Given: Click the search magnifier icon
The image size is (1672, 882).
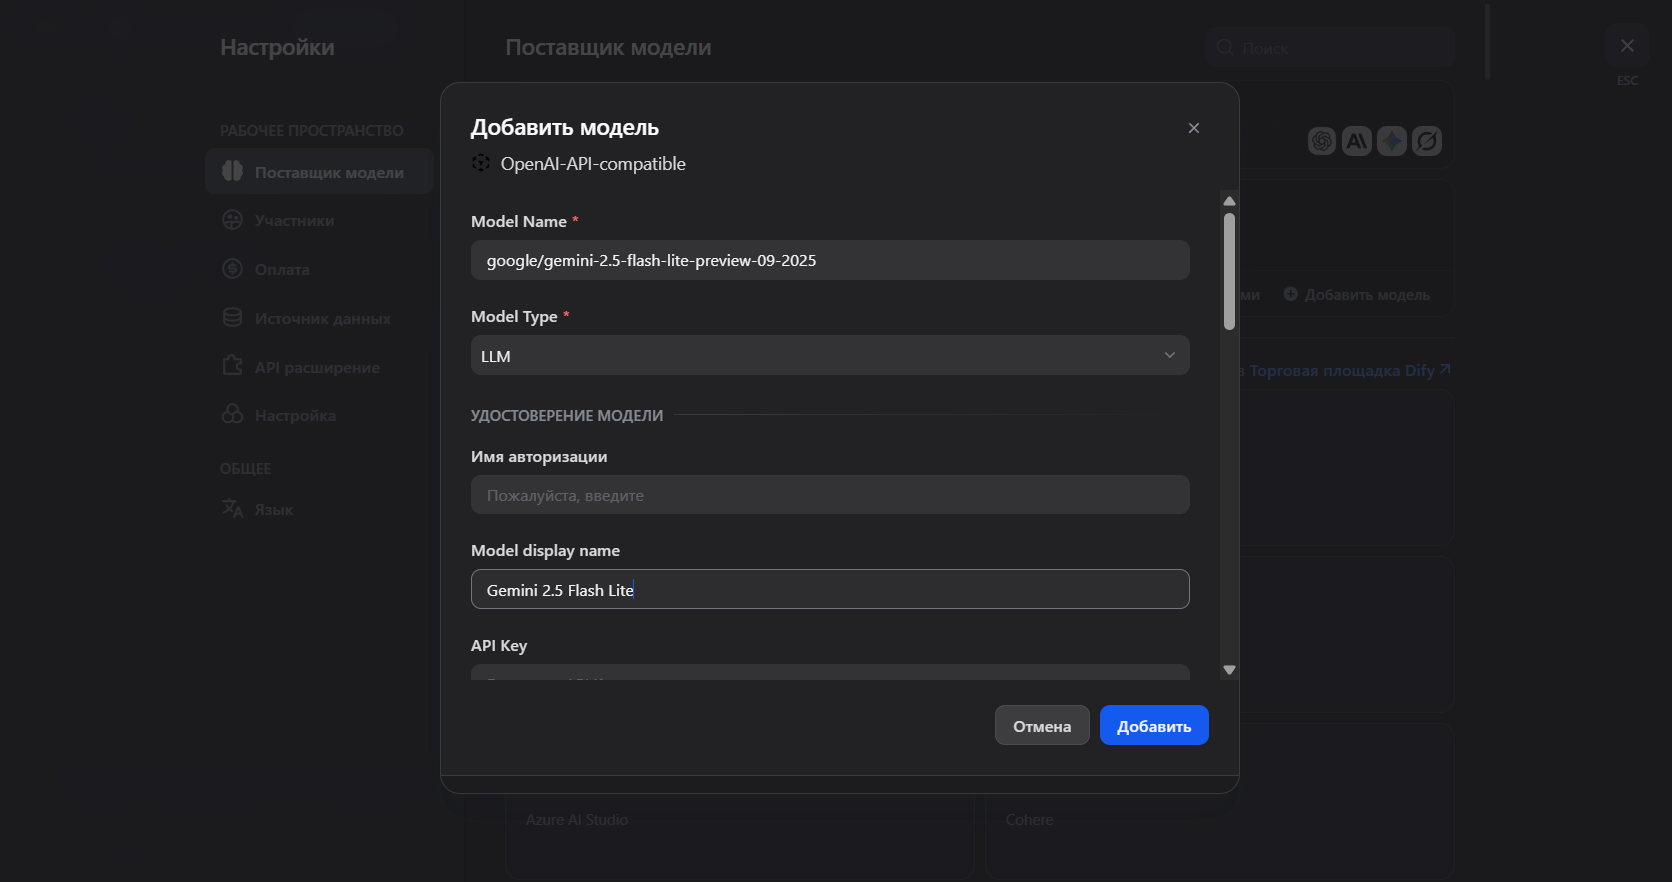Looking at the screenshot, I should click(x=1225, y=47).
